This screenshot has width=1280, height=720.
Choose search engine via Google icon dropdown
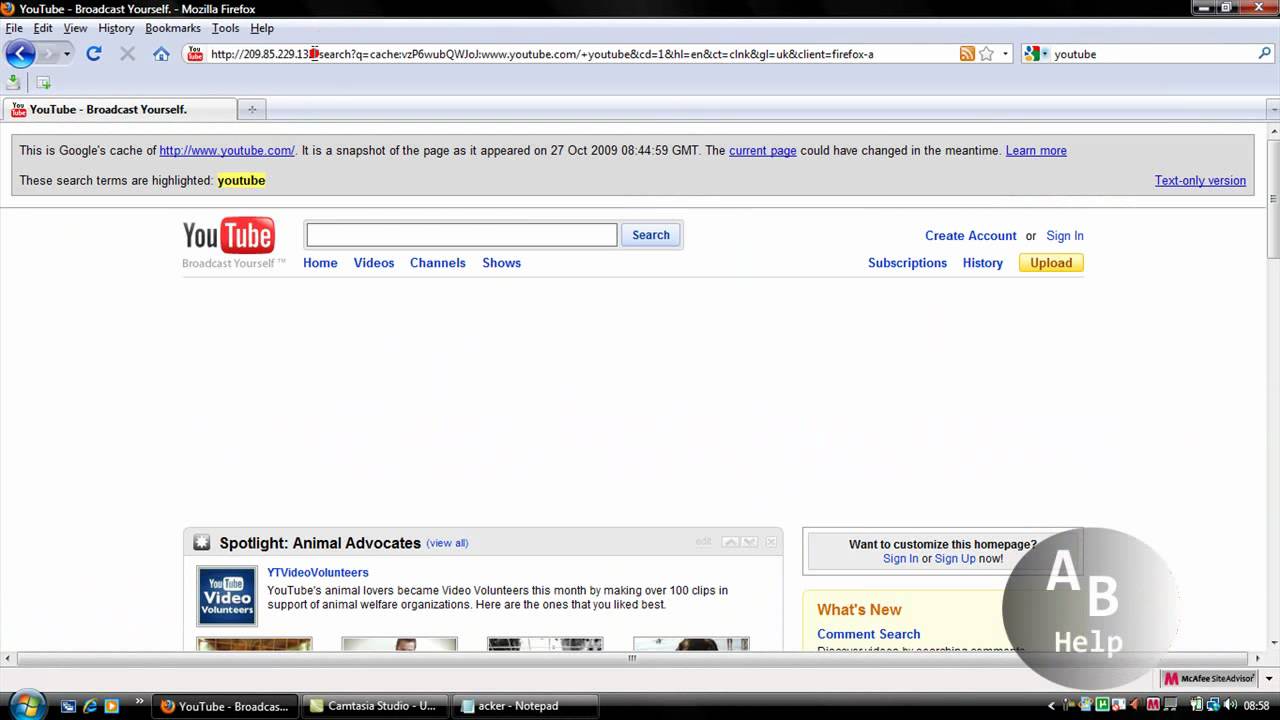click(1036, 54)
